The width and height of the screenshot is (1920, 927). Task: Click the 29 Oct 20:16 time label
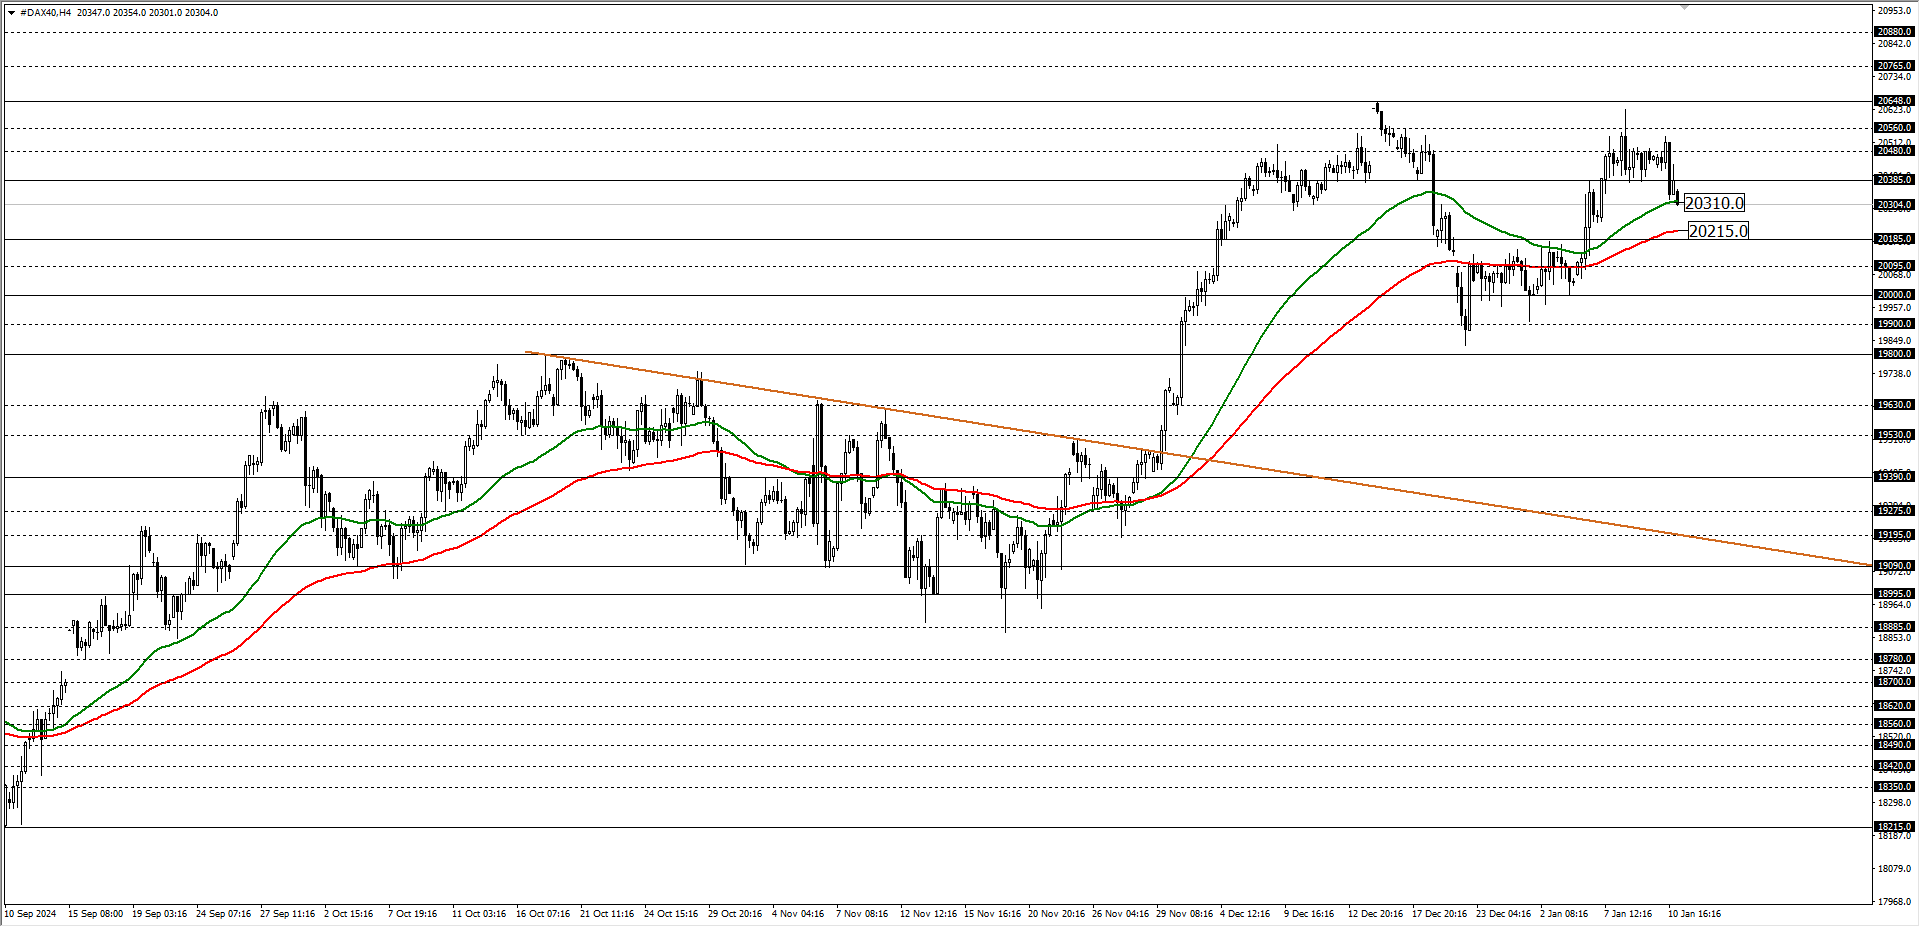735,914
